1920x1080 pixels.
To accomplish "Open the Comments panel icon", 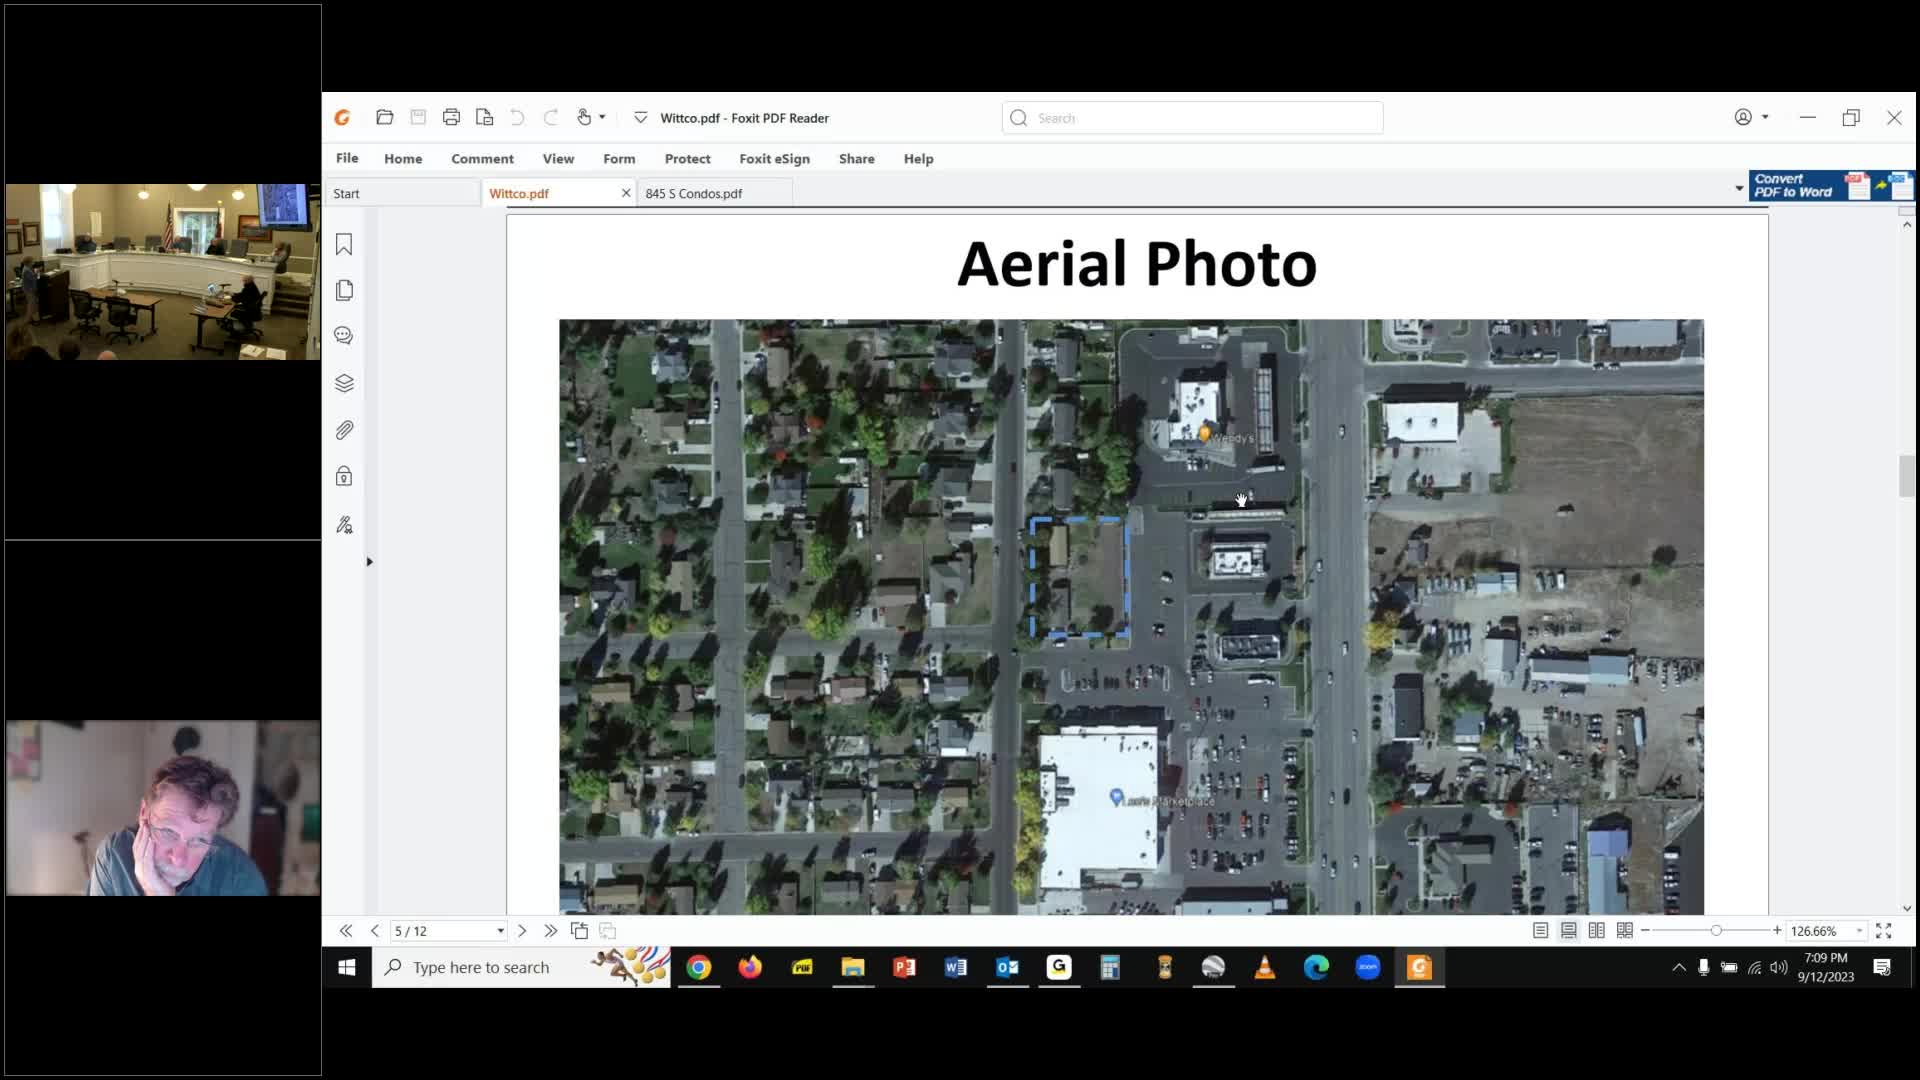I will point(344,336).
